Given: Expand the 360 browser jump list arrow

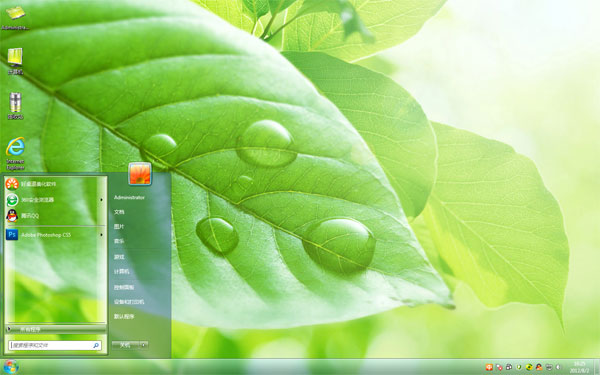Looking at the screenshot, I should point(101,200).
